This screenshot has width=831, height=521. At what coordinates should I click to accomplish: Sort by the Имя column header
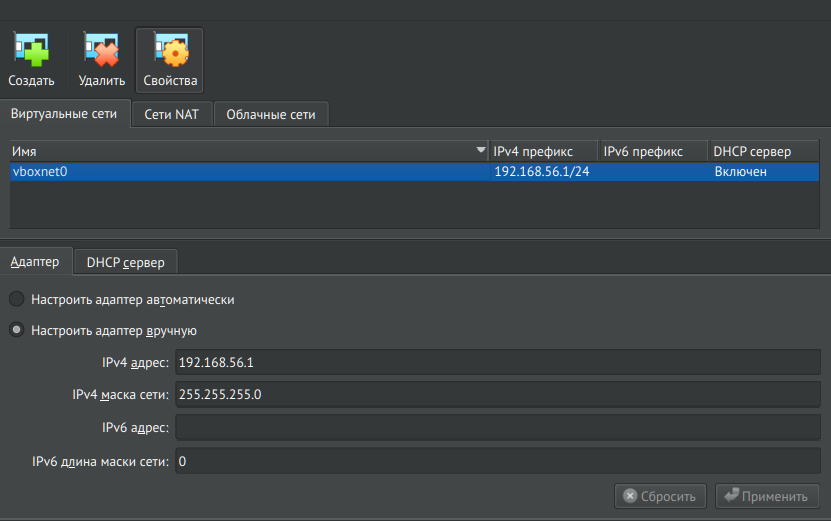[249, 152]
